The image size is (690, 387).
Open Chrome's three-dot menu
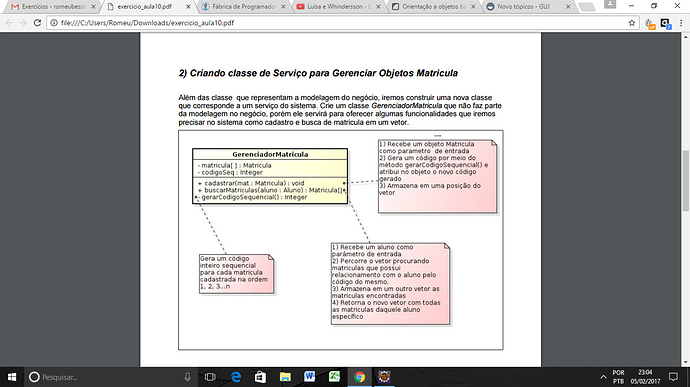pos(681,23)
